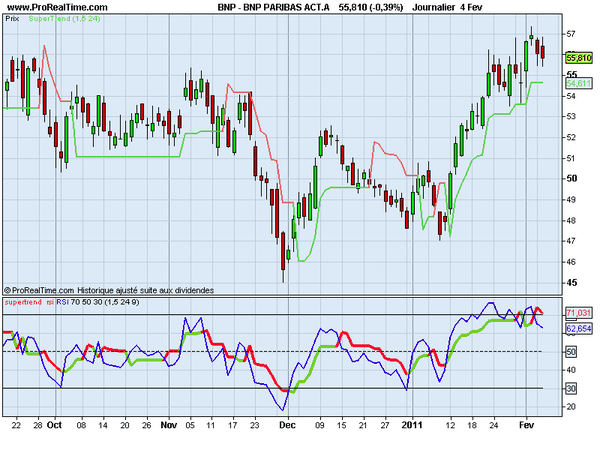600x450 pixels.
Task: Click the 26 date label on time axis
Action: (147, 426)
